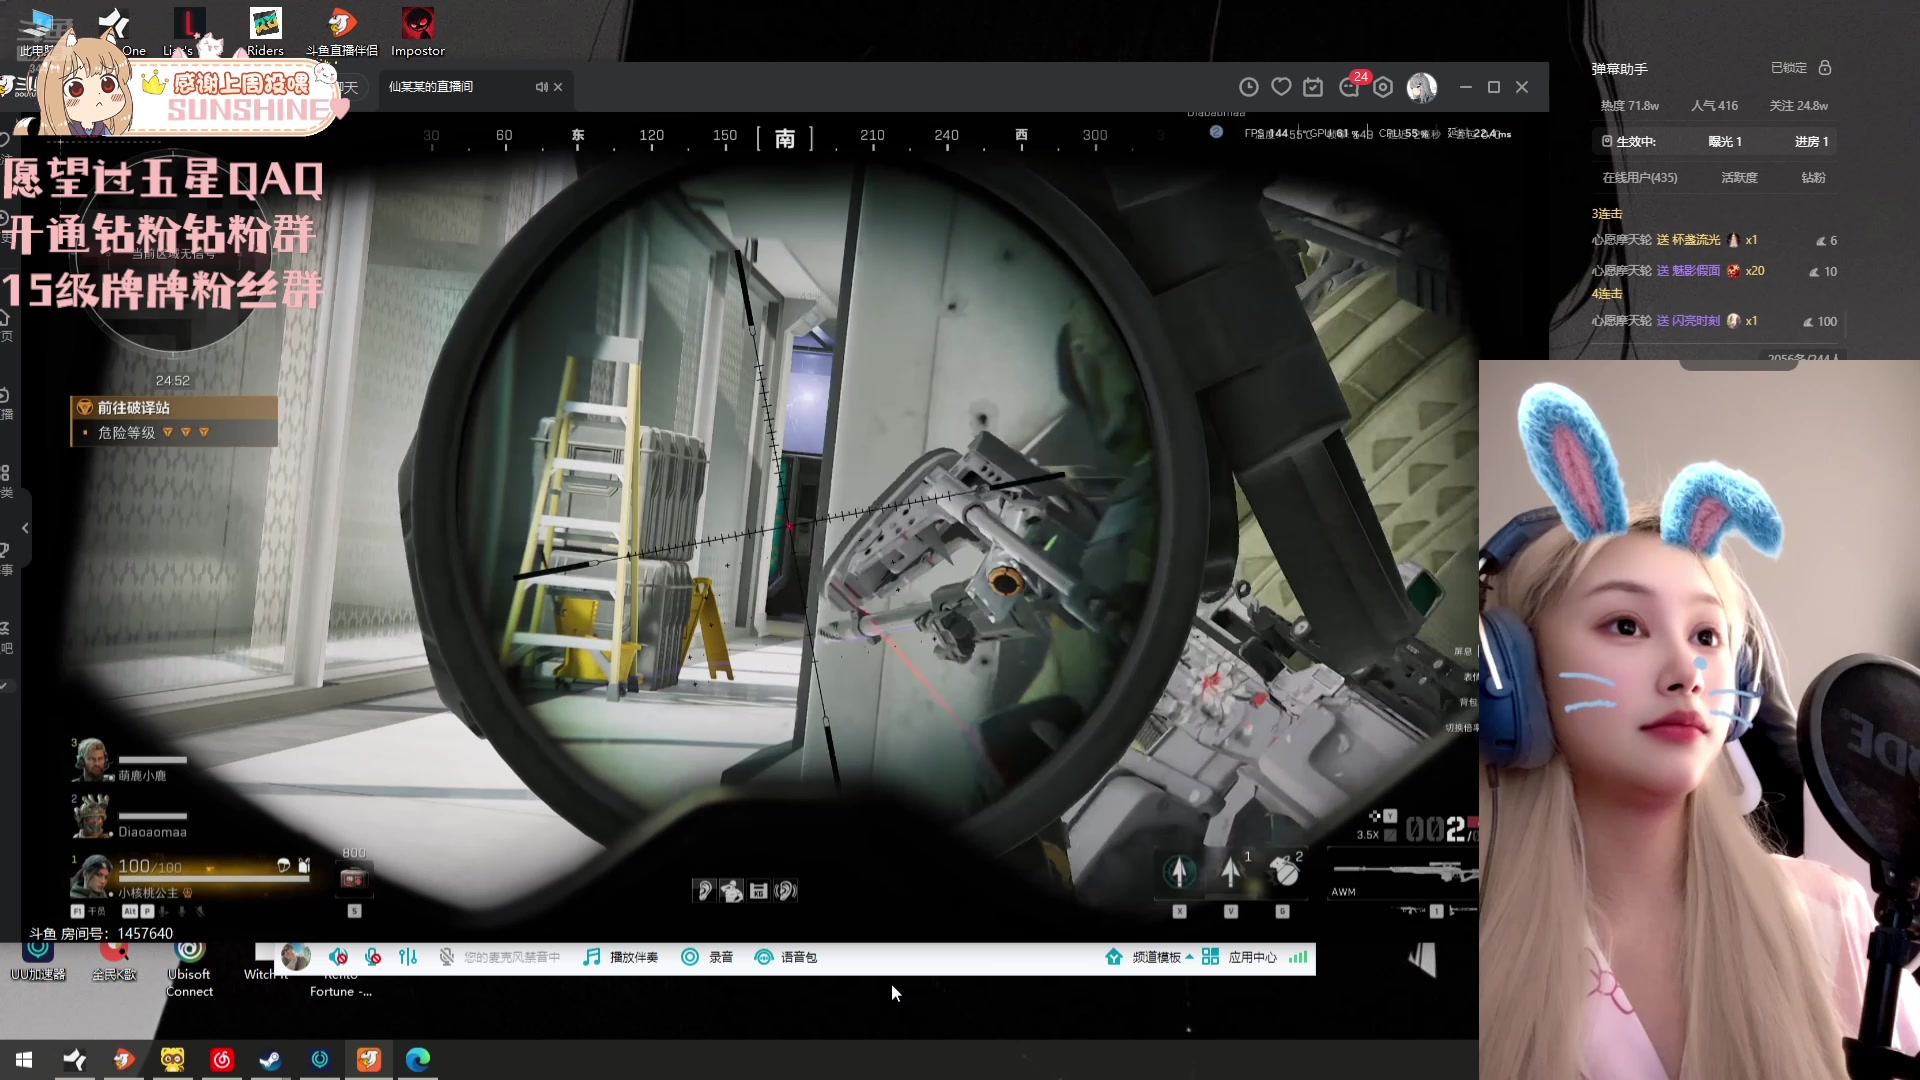1920x1080 pixels.
Task: Open the 语音包 voice pack
Action: click(x=786, y=957)
